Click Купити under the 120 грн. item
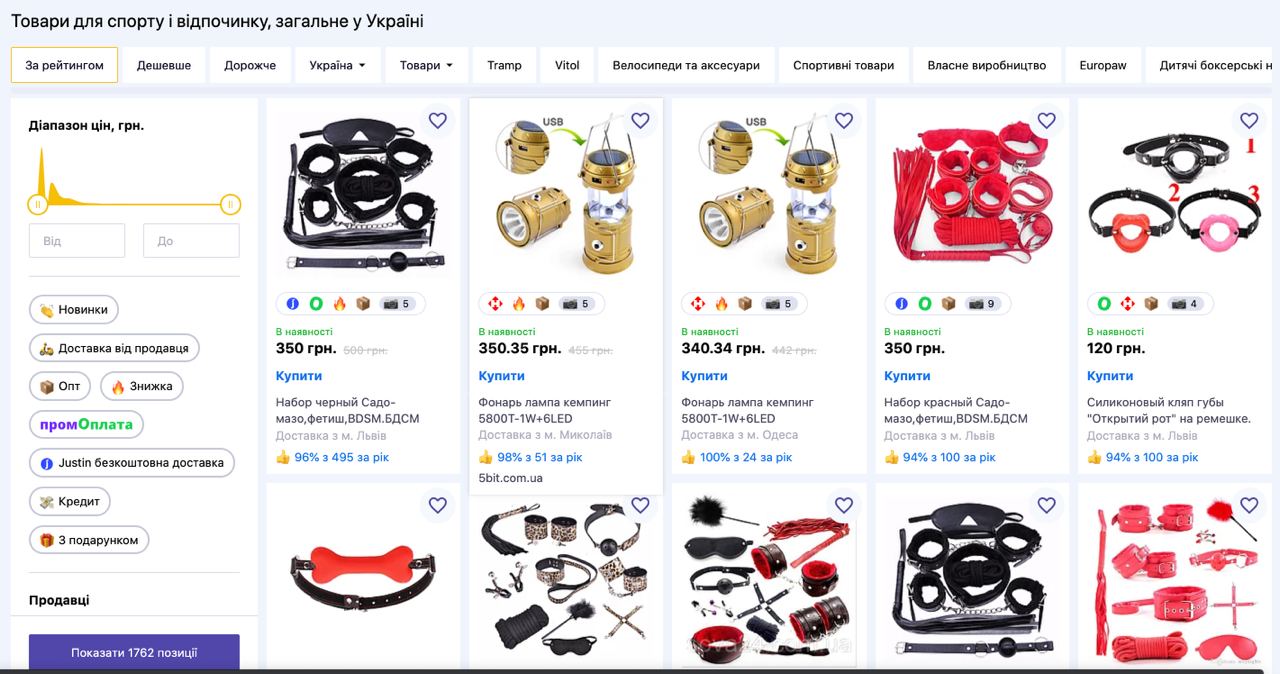1280x674 pixels. [1109, 376]
